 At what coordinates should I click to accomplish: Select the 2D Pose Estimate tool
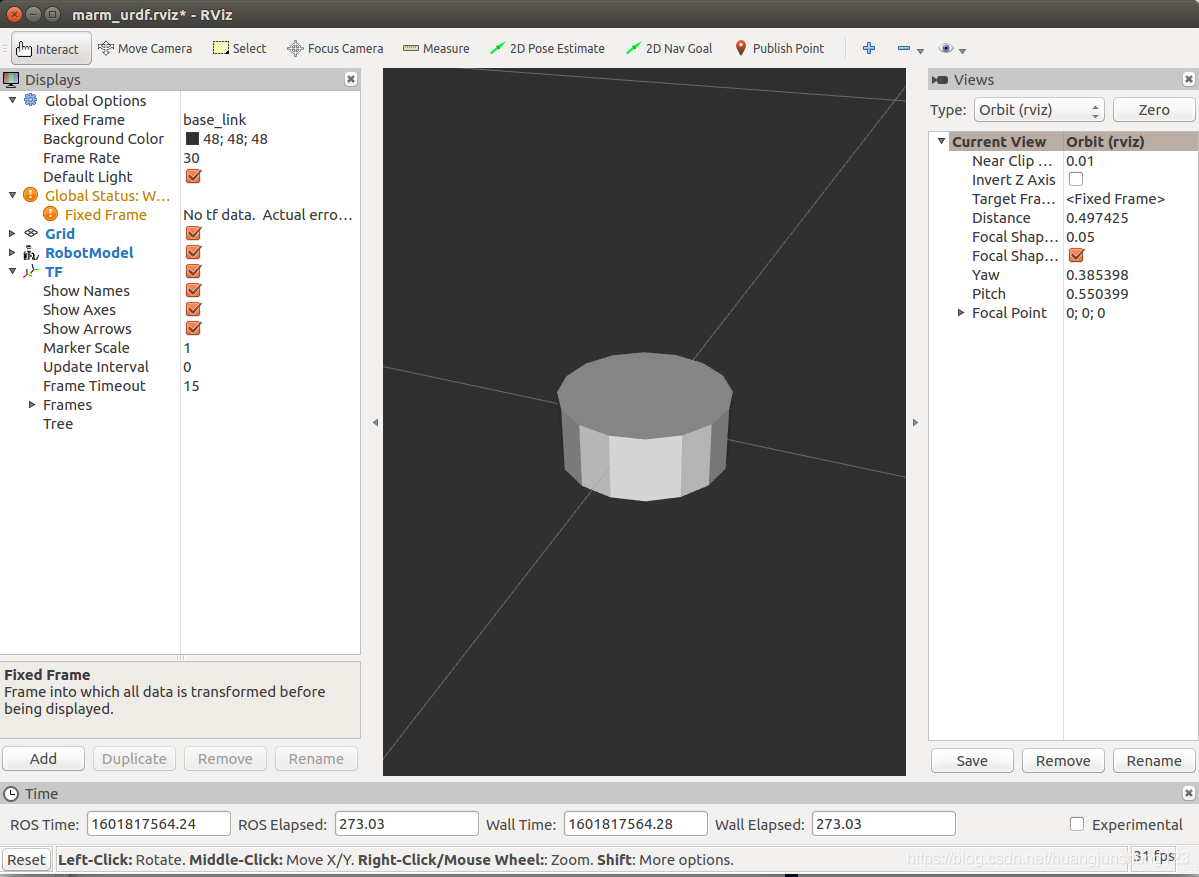(x=547, y=48)
